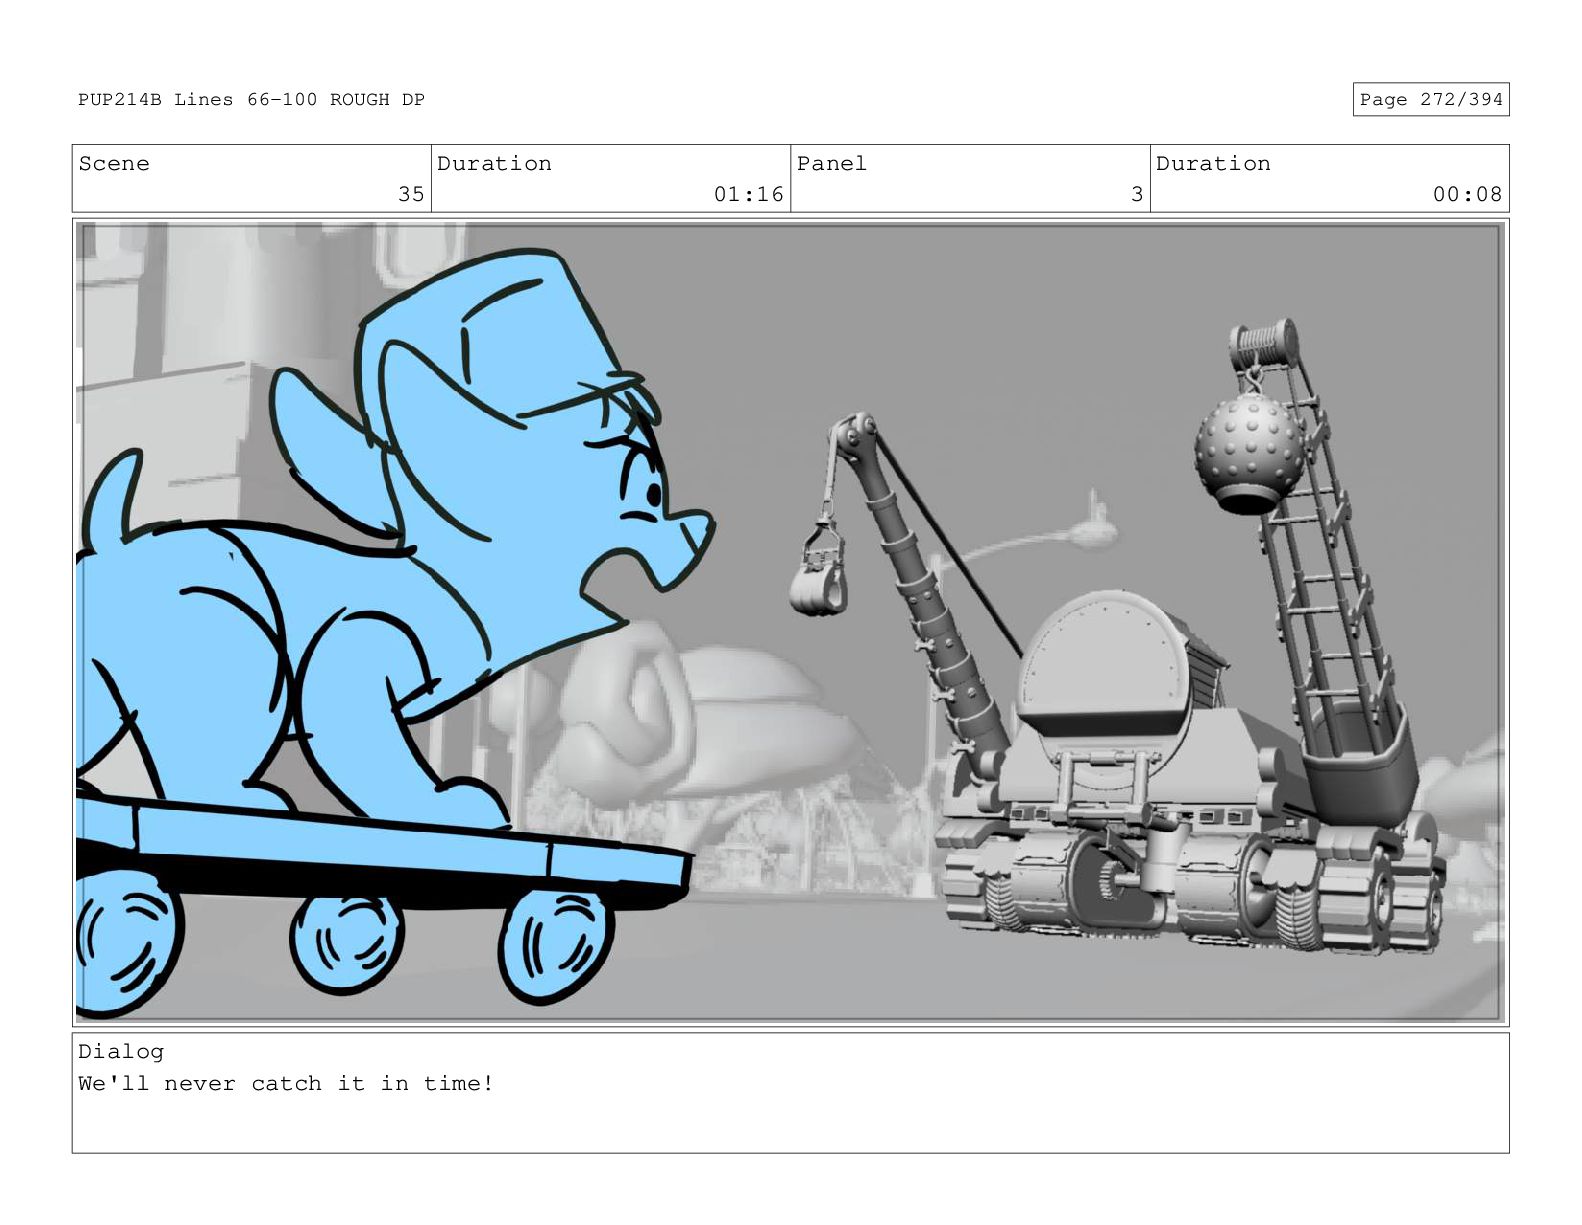Click the 'Scene' label

click(x=114, y=163)
